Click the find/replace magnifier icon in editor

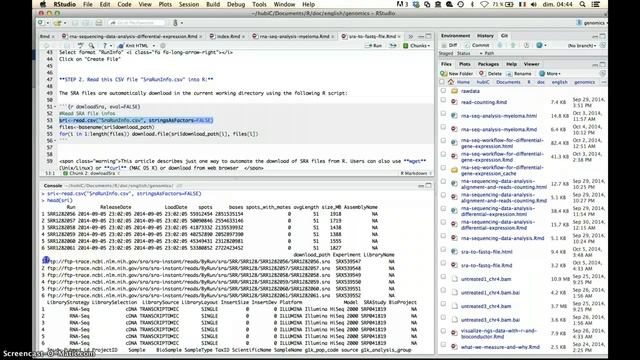pos(92,46)
